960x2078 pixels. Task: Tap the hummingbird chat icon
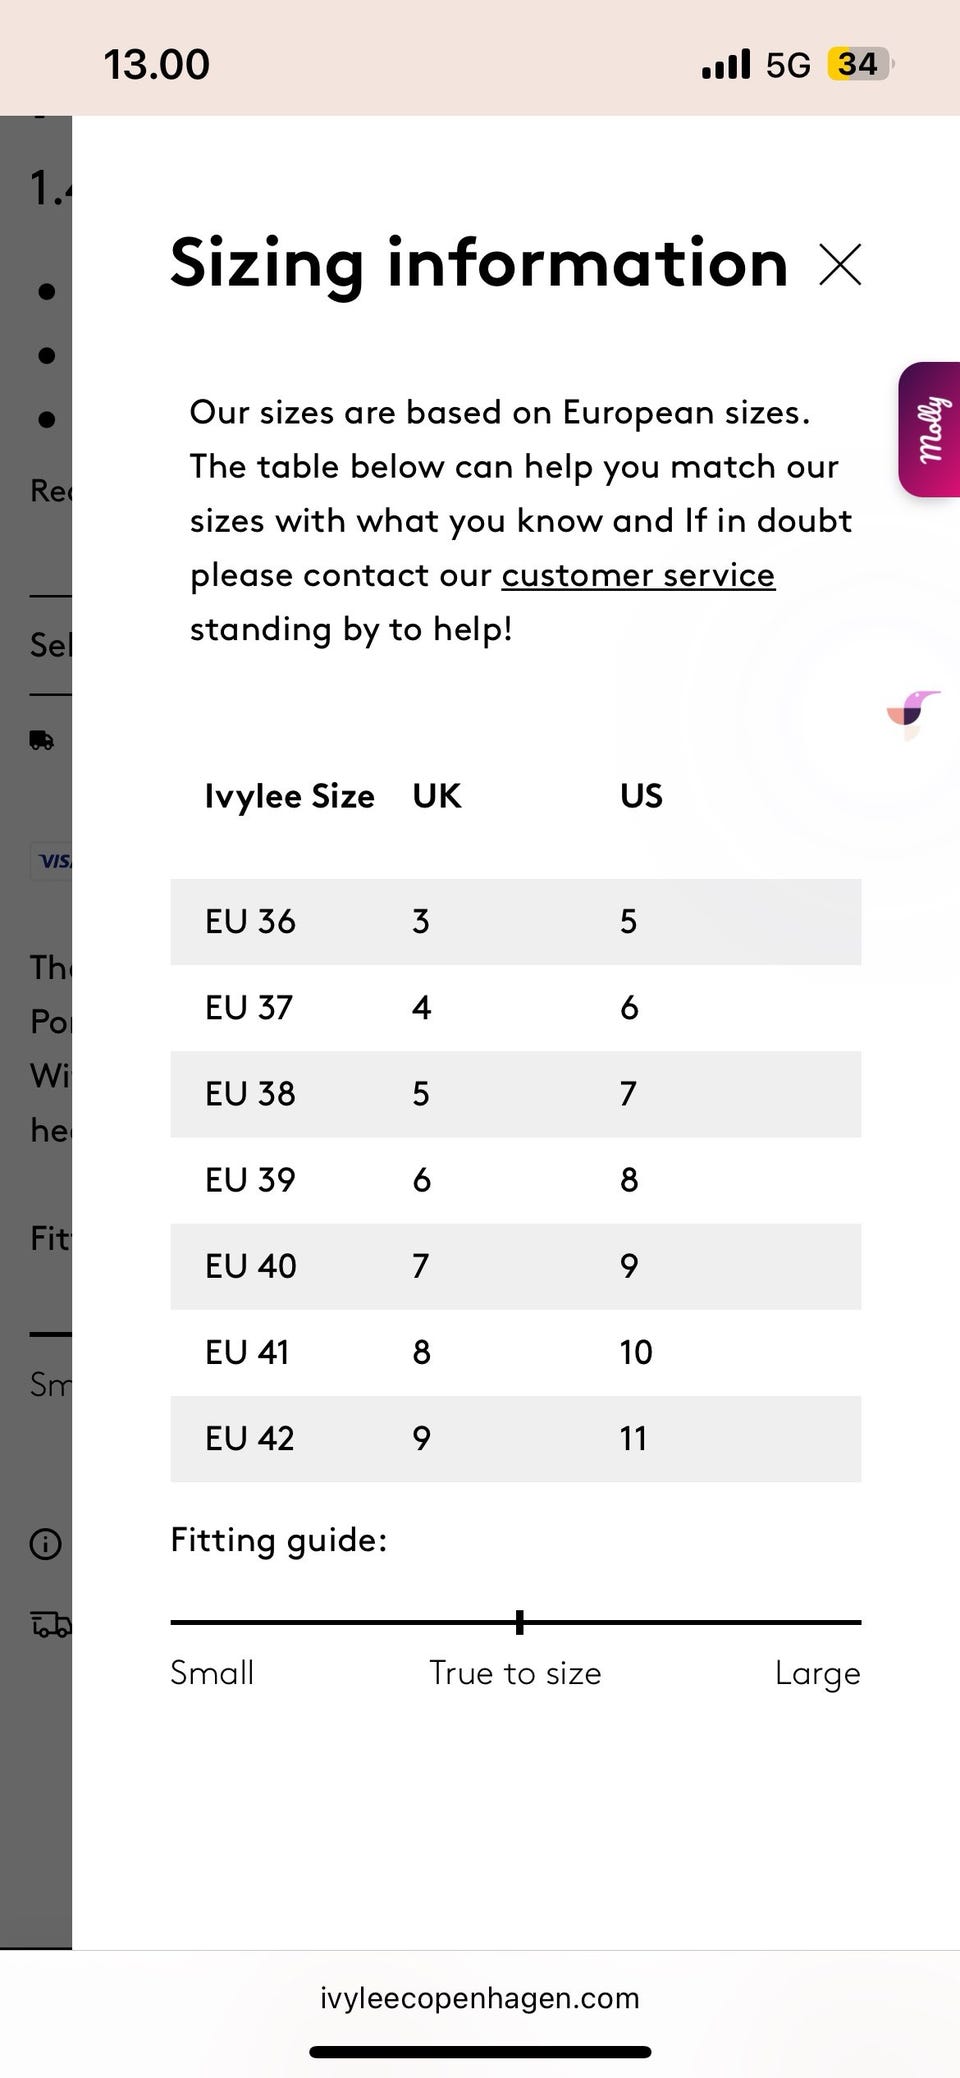[914, 712]
